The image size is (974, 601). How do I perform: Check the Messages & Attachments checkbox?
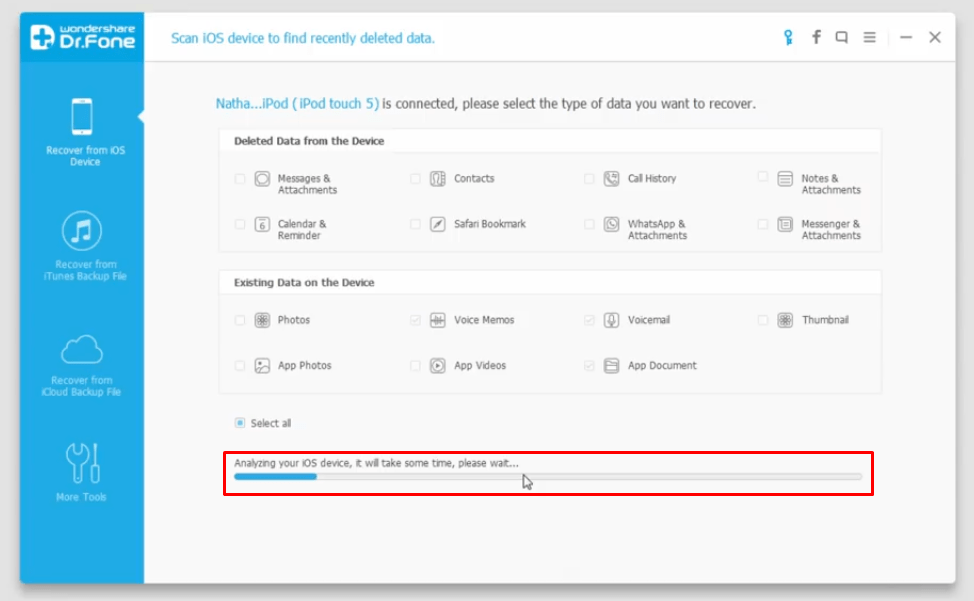pos(240,179)
